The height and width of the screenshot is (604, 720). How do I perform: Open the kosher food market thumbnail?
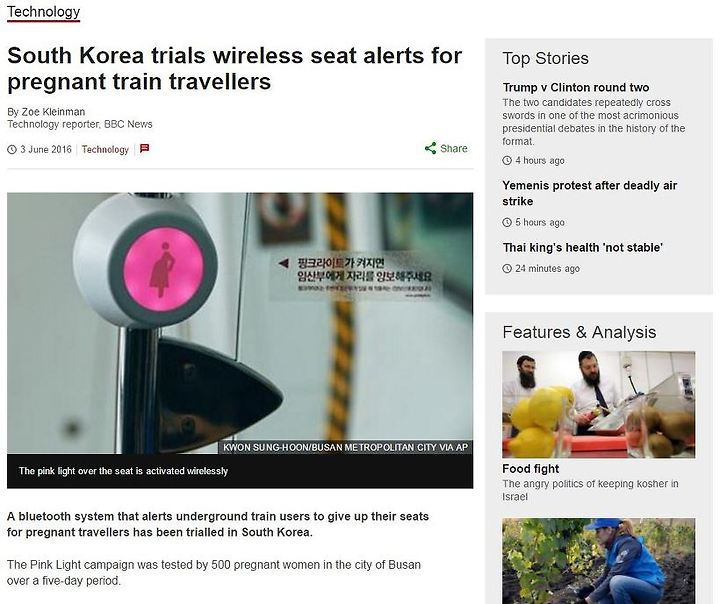point(599,404)
